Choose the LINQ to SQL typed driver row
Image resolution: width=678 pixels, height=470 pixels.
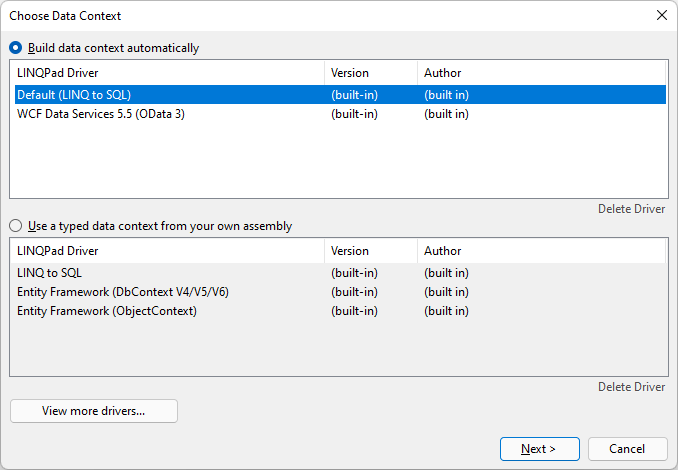[x=340, y=273]
